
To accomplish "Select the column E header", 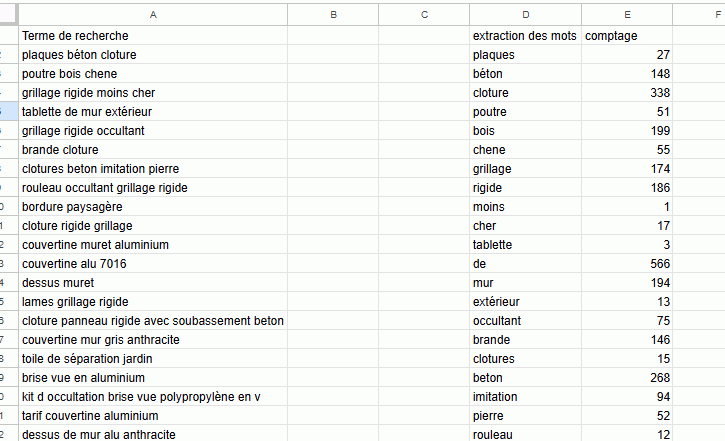I will [626, 14].
